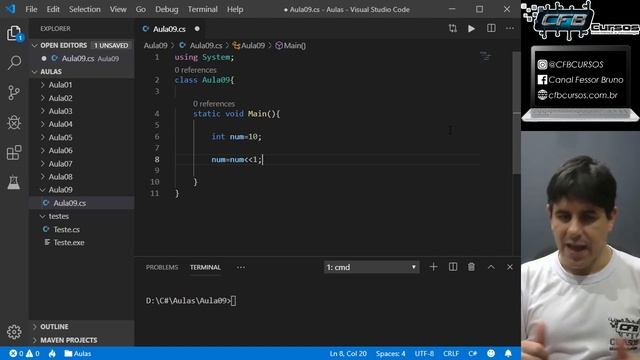The width and height of the screenshot is (640, 360).
Task: Change line endings via CRLF item
Action: pos(451,353)
